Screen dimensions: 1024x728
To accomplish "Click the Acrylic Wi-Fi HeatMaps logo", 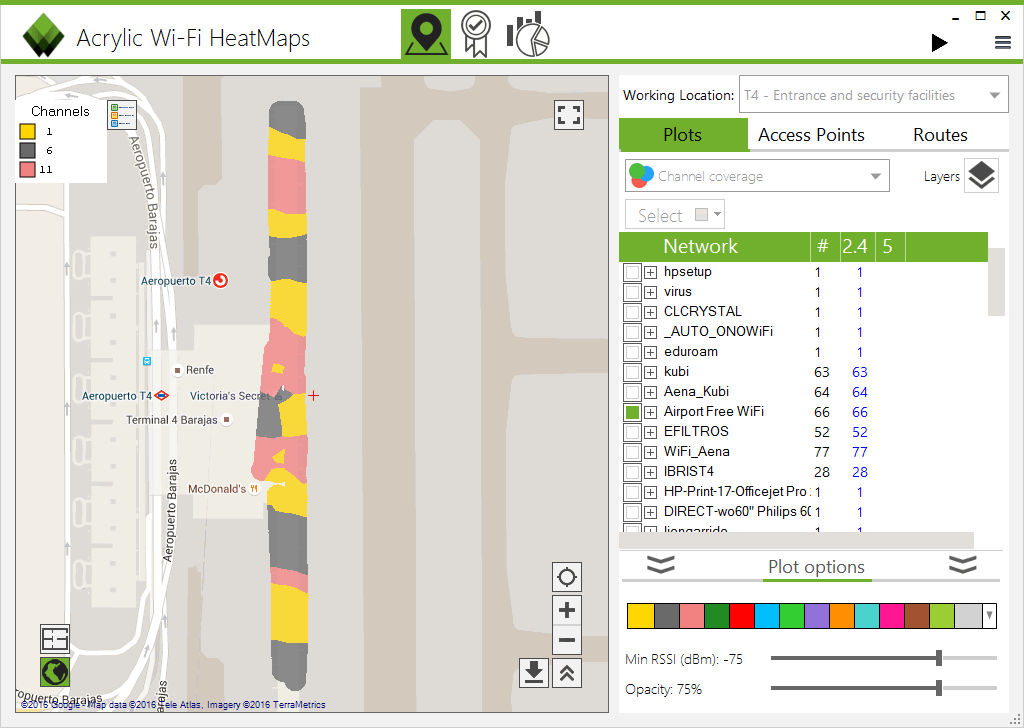I will 43,35.
